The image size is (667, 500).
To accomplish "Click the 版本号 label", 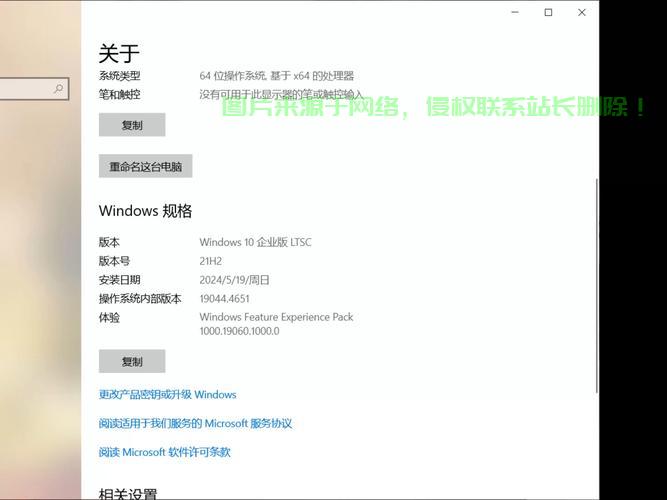I will pyautogui.click(x=114, y=261).
